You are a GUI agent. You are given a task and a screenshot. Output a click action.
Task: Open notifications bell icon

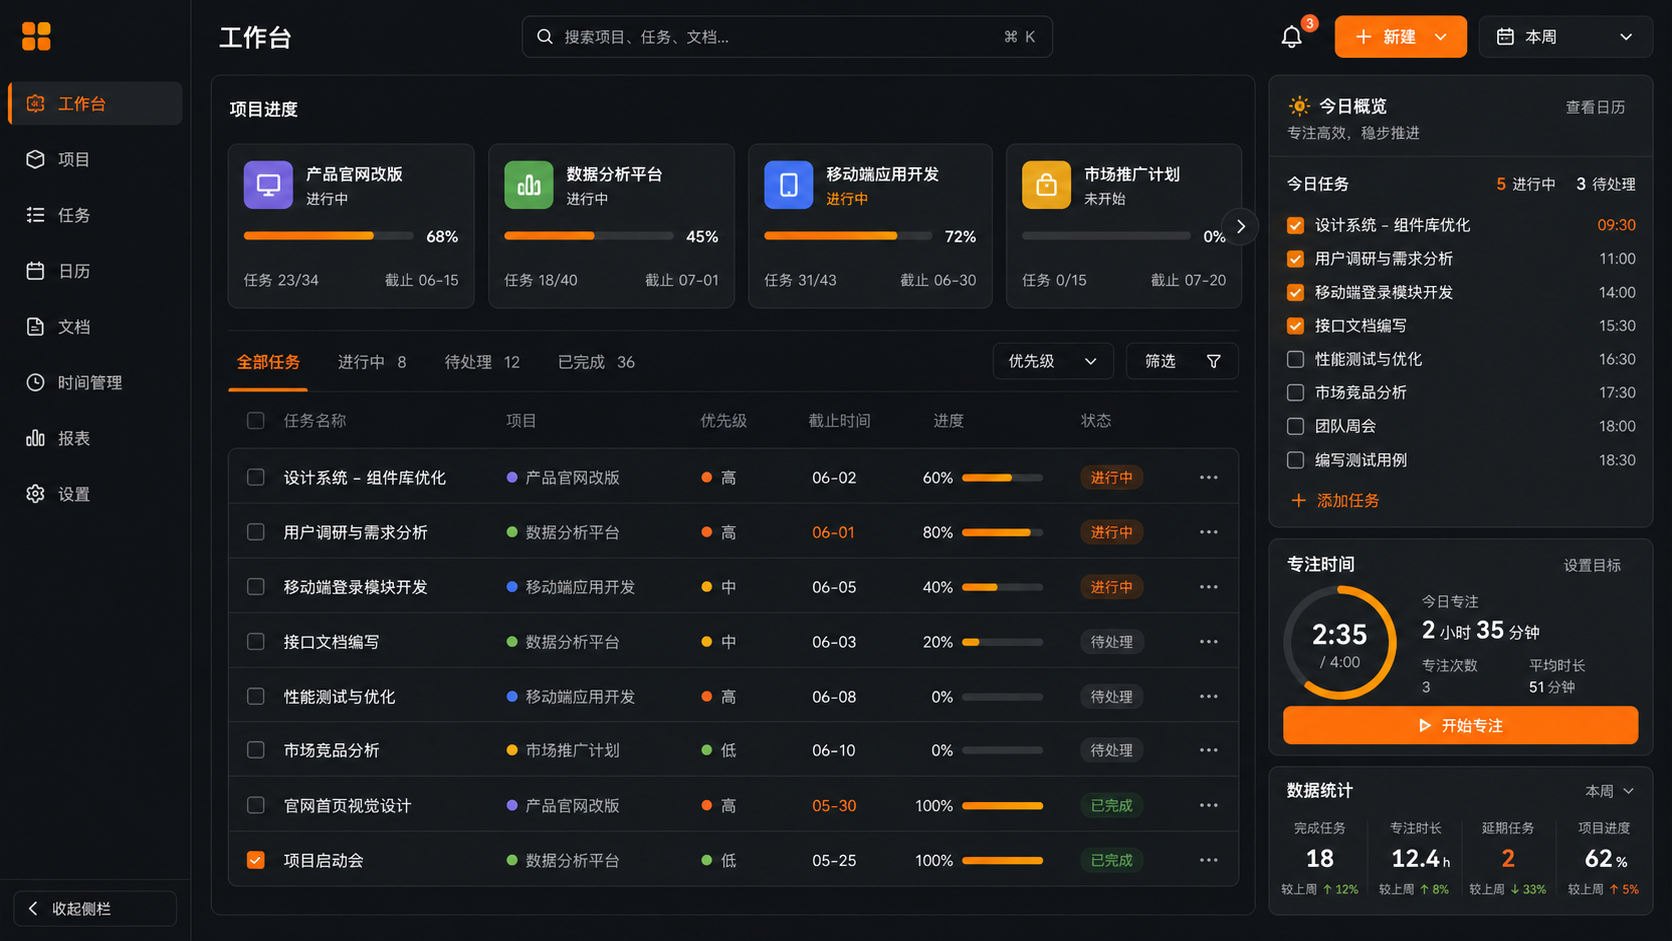click(1292, 37)
